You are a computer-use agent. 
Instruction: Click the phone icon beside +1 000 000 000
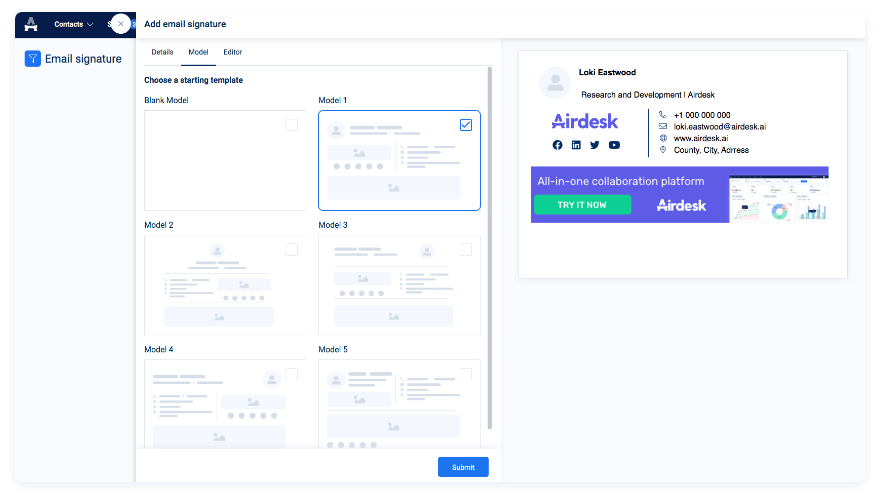tap(663, 115)
